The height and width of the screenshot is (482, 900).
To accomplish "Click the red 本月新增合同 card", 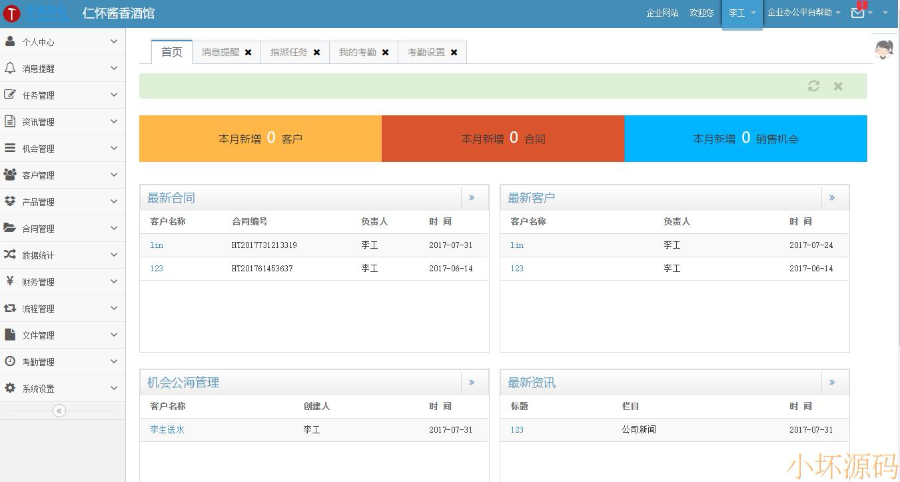I will (x=503, y=138).
